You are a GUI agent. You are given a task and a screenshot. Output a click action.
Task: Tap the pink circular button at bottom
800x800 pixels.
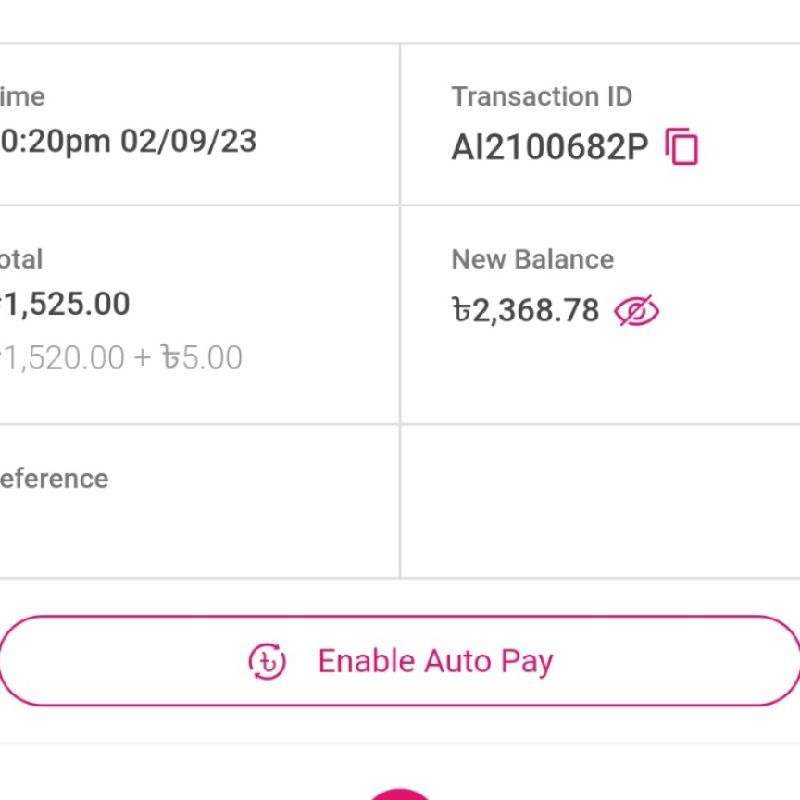tap(400, 794)
